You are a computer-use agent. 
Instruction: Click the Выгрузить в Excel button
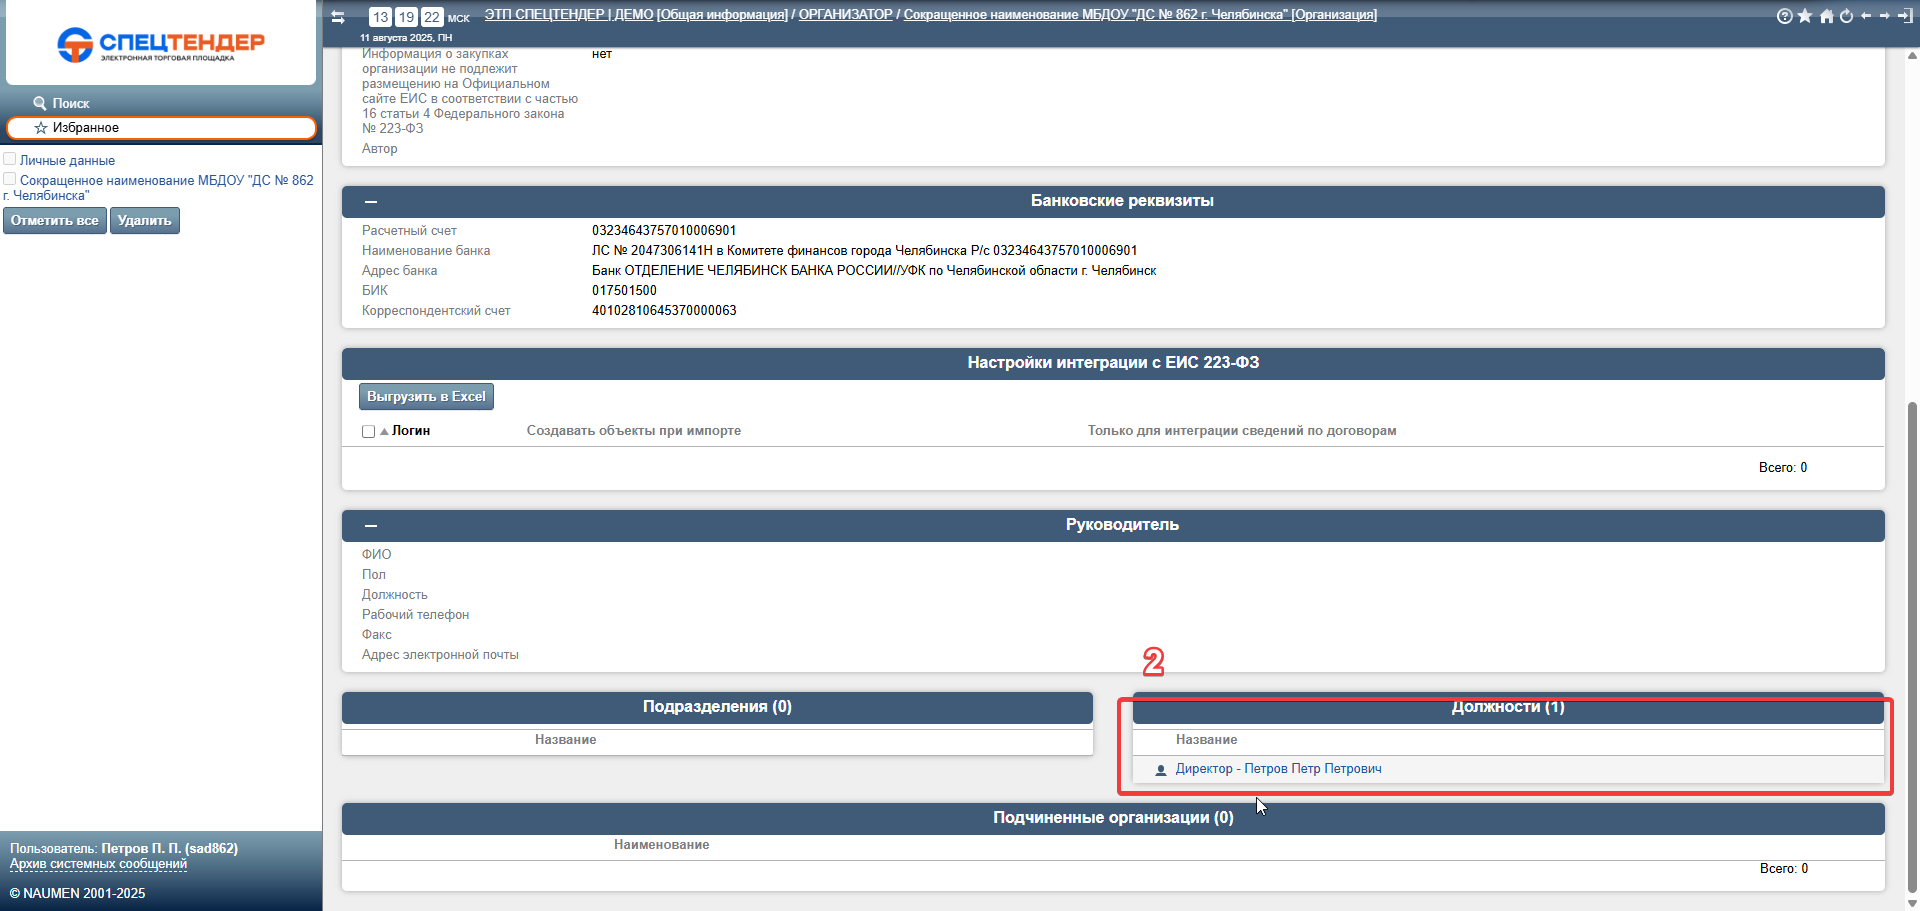pos(426,397)
